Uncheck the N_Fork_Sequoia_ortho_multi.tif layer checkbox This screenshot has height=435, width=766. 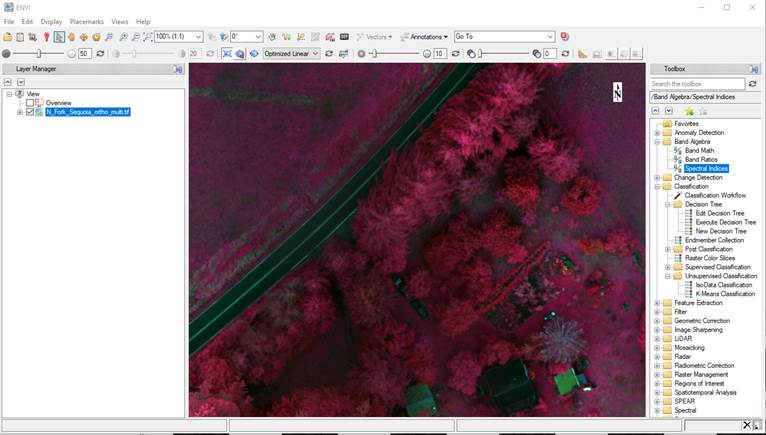point(30,112)
